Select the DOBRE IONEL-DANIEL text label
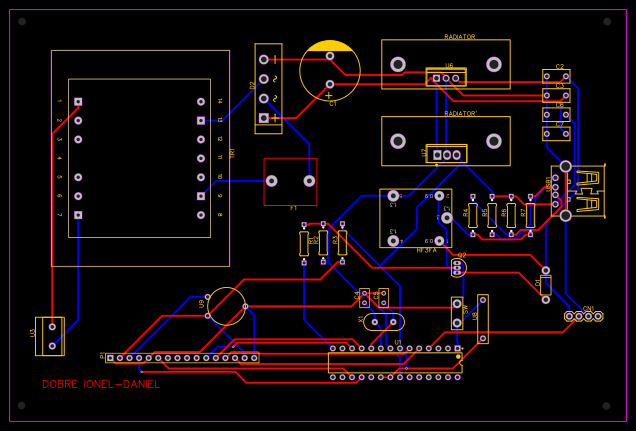This screenshot has width=636, height=431. point(100,385)
